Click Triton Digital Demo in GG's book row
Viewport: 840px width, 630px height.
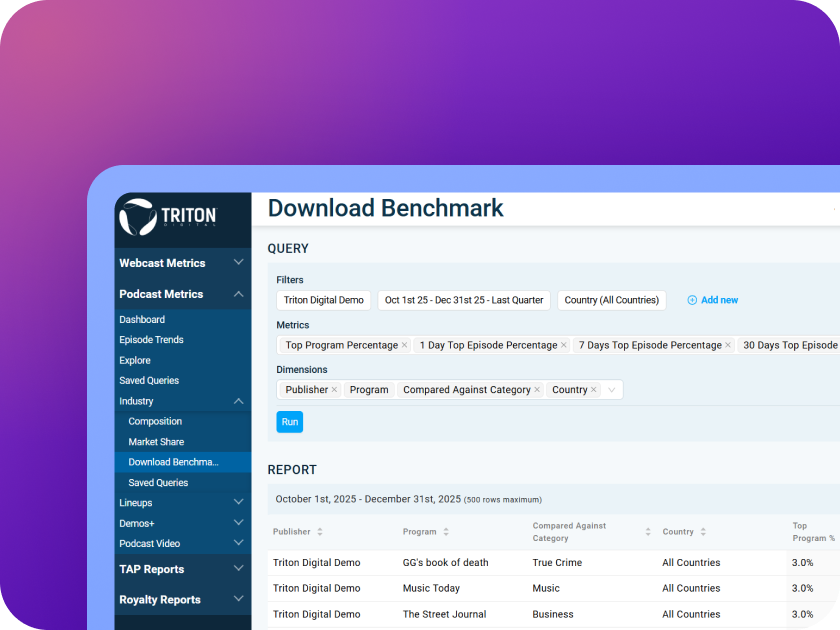317,562
